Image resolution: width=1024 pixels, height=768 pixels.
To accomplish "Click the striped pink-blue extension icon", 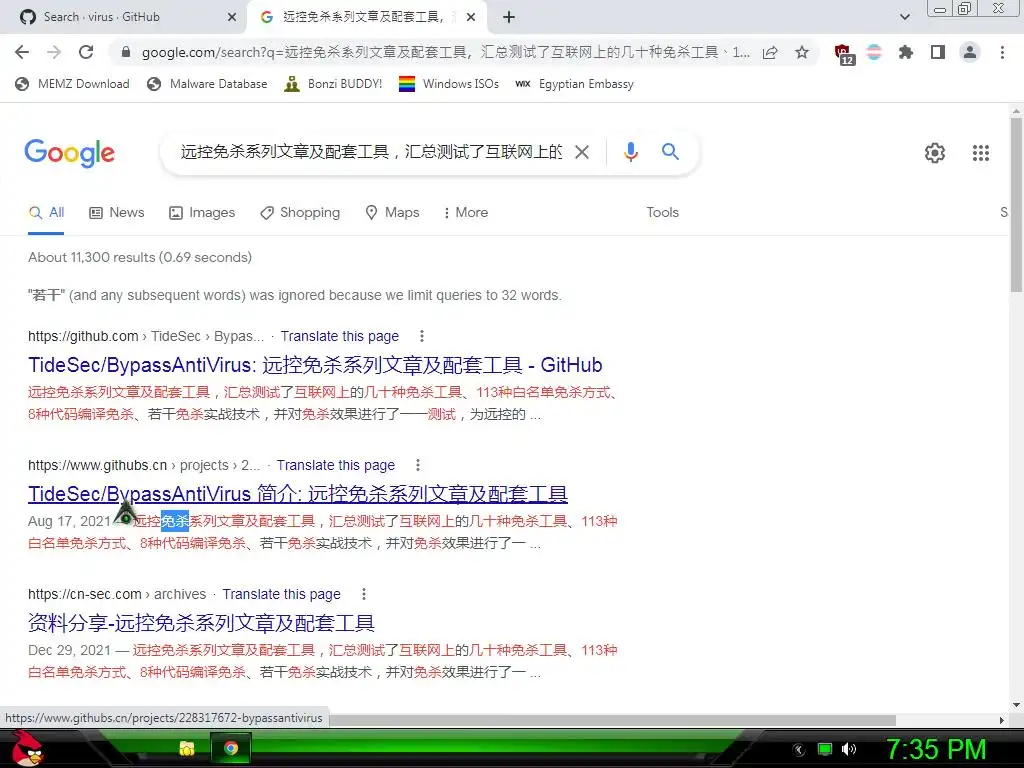I will (x=874, y=52).
